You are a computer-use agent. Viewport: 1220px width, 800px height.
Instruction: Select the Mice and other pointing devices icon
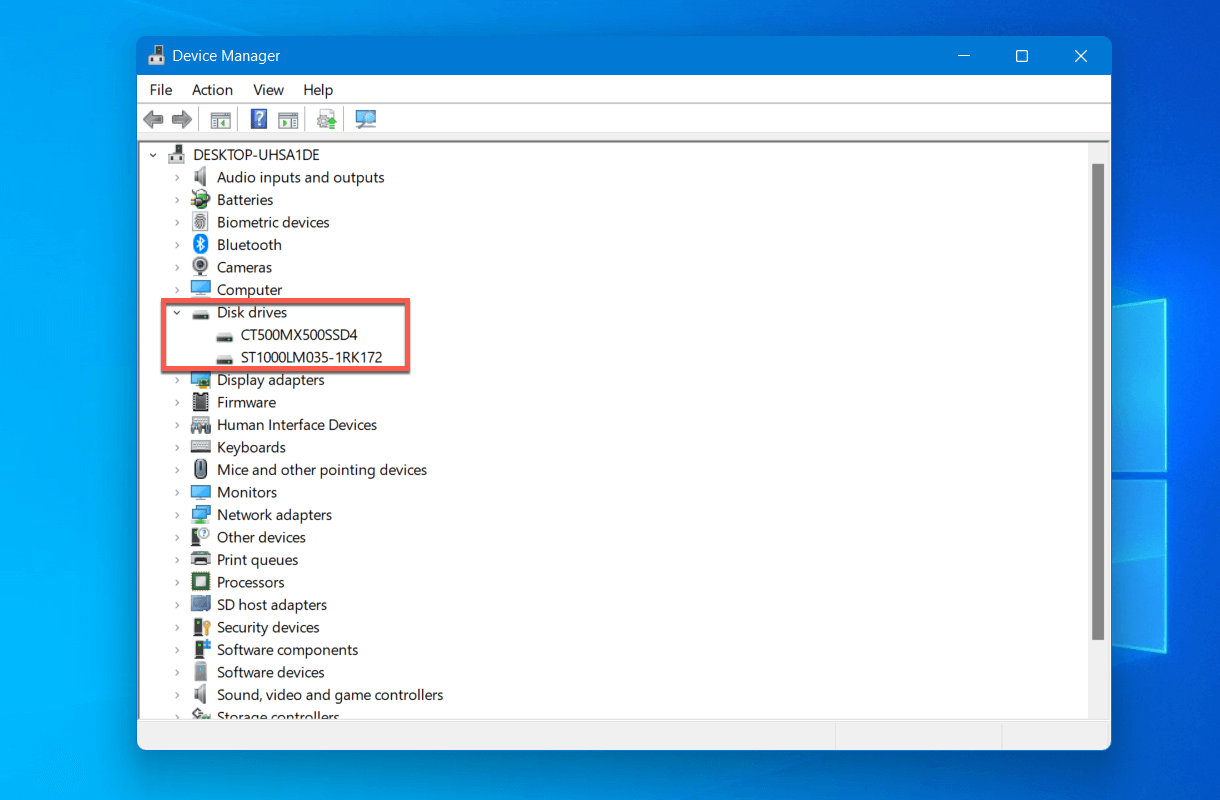click(x=201, y=470)
